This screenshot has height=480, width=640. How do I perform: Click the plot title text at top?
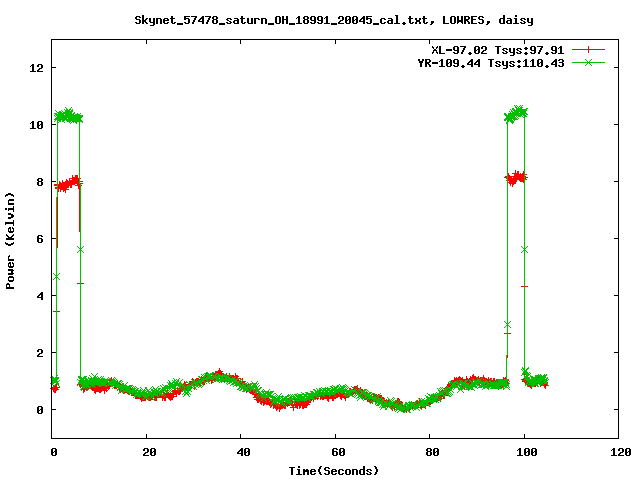pyautogui.click(x=320, y=19)
